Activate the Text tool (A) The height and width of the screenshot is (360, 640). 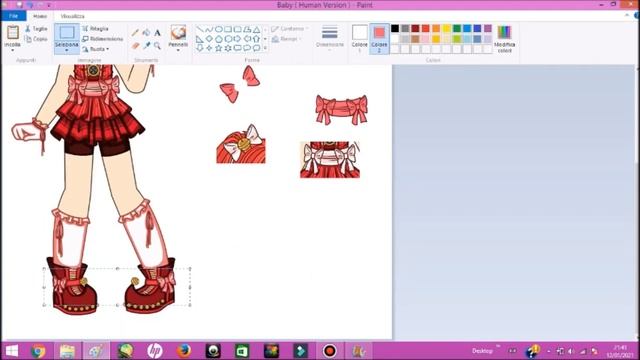click(157, 33)
